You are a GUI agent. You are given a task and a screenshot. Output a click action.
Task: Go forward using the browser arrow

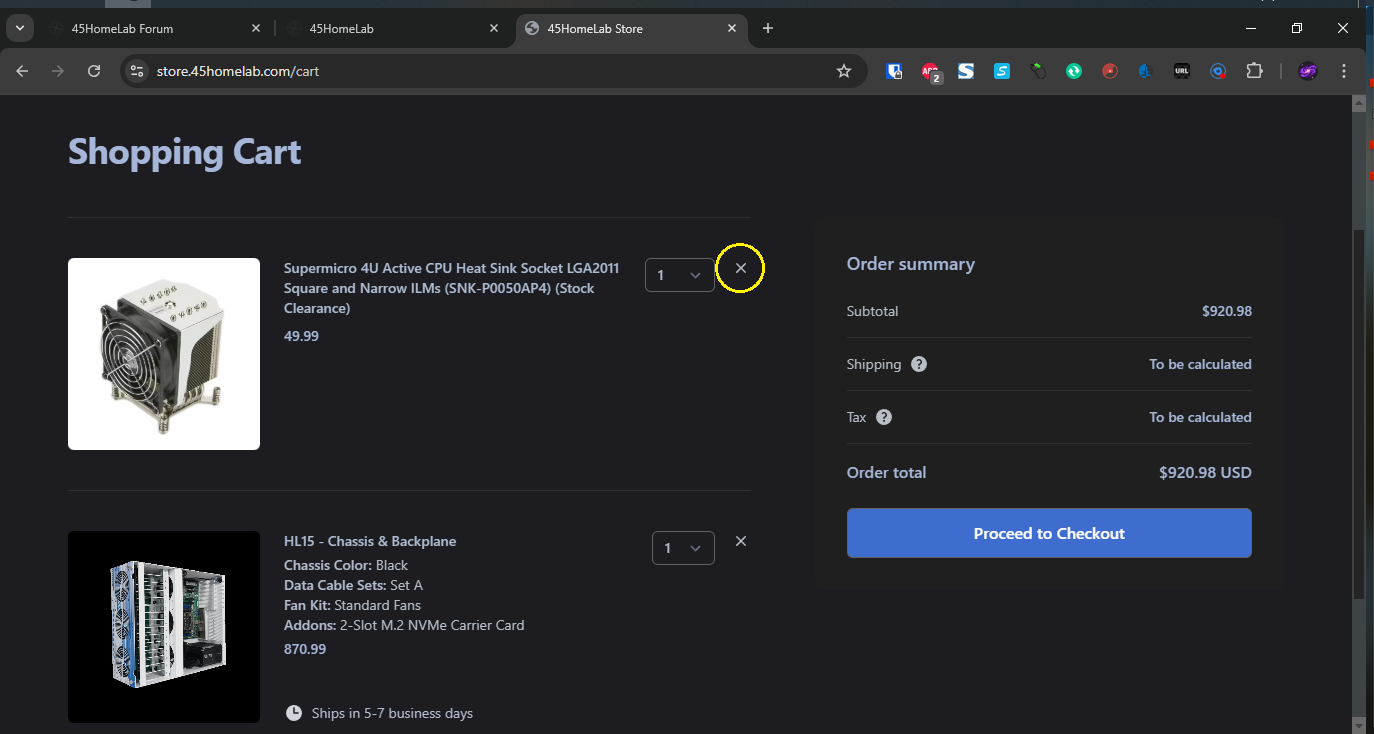pos(58,71)
